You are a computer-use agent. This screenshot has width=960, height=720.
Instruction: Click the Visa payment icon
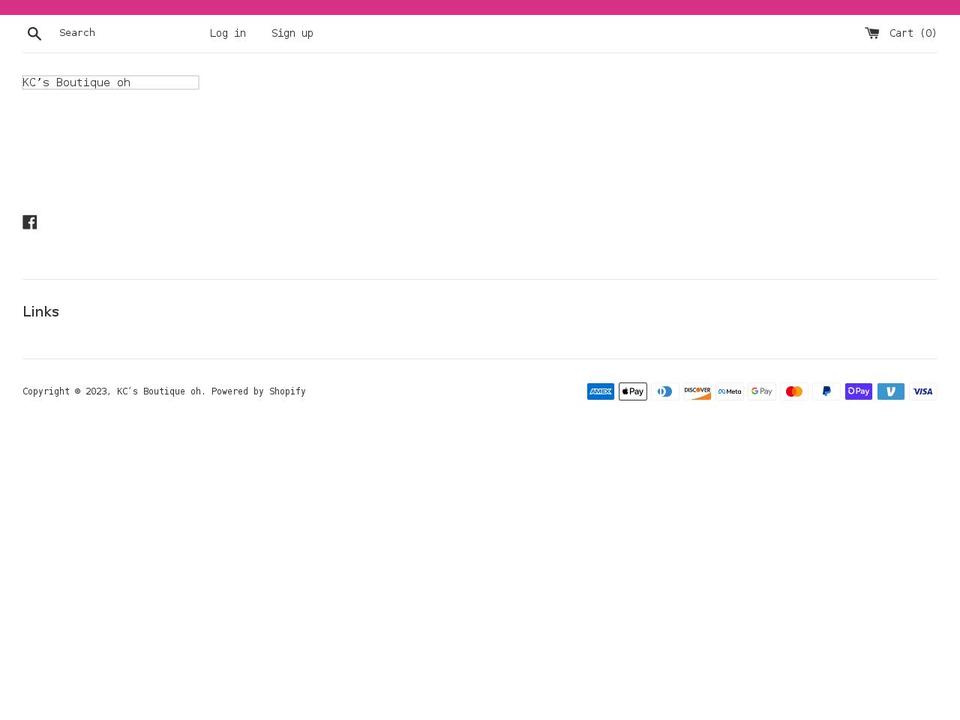point(923,391)
